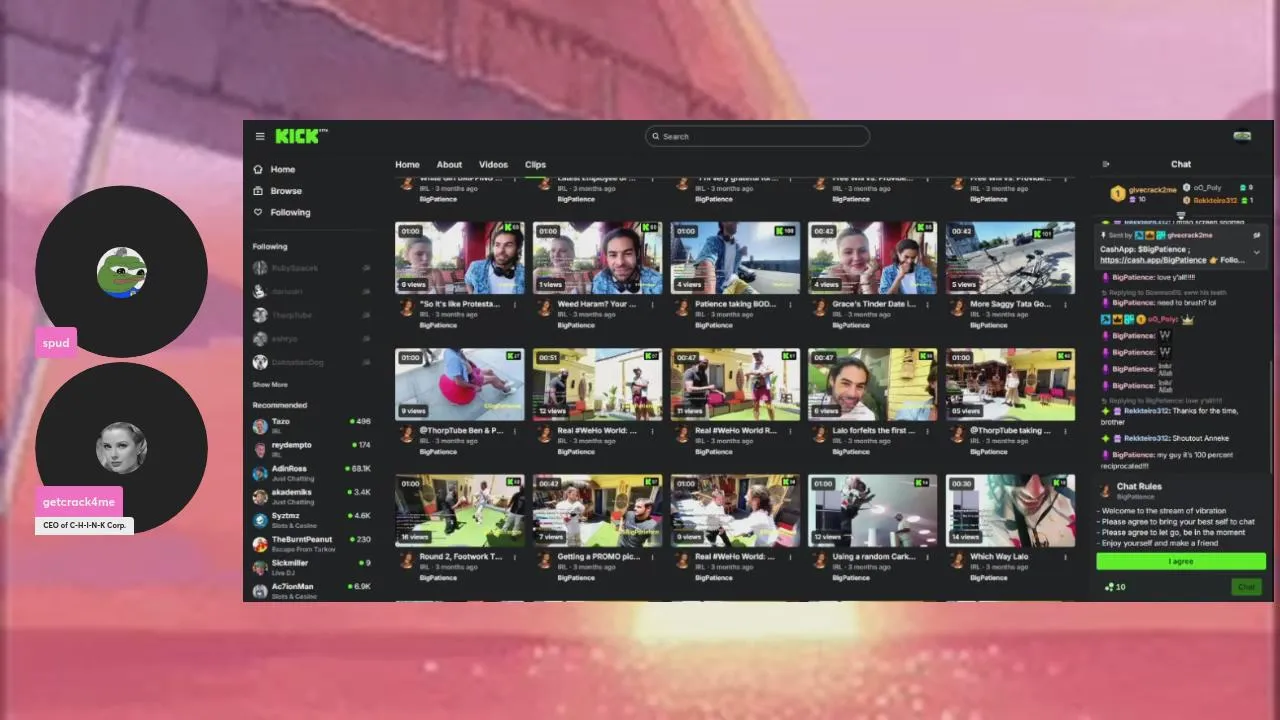This screenshot has width=1280, height=720.
Task: Switch to About tab
Action: 449,165
